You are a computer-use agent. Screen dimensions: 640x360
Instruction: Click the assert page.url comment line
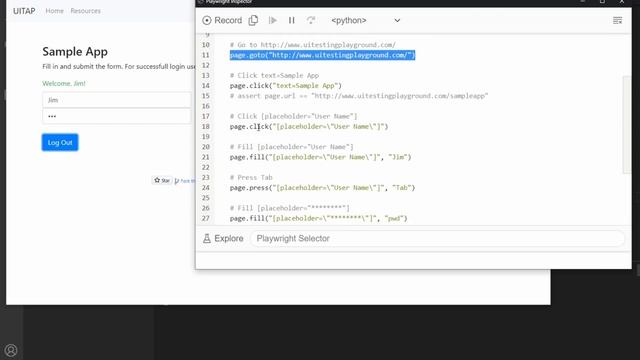pyautogui.click(x=359, y=96)
